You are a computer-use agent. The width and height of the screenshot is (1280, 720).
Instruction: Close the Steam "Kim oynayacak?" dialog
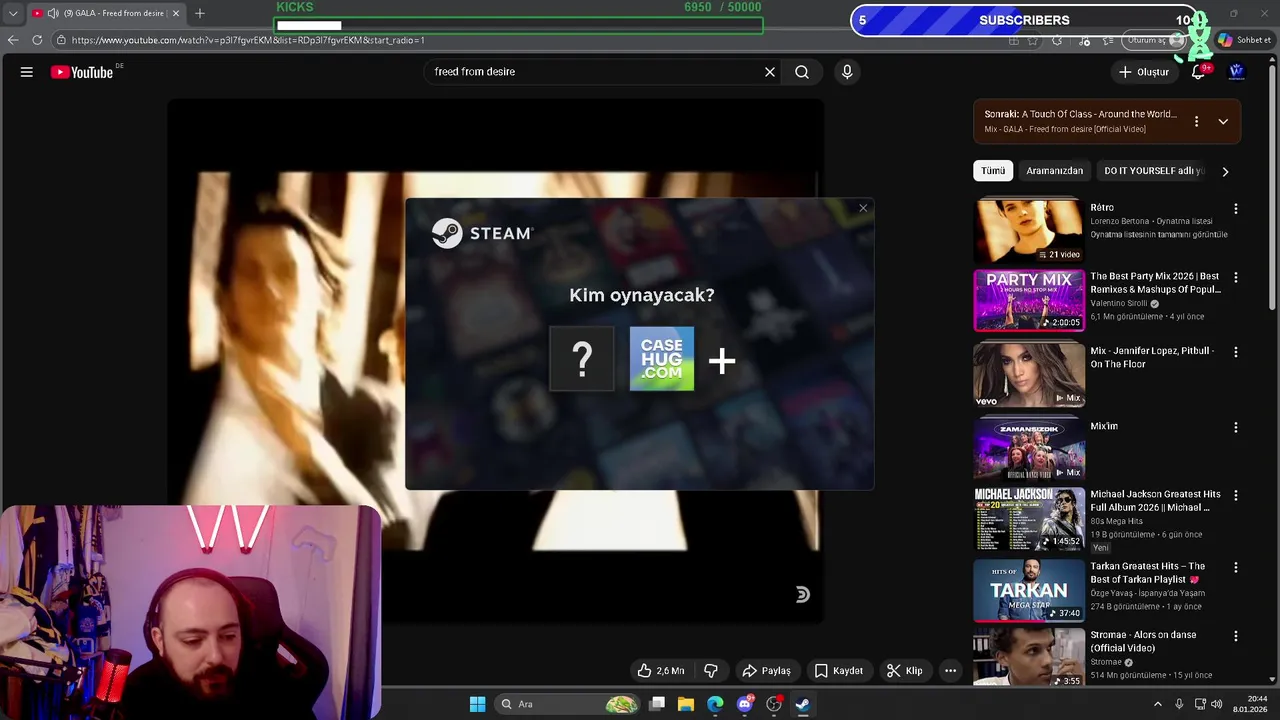863,208
